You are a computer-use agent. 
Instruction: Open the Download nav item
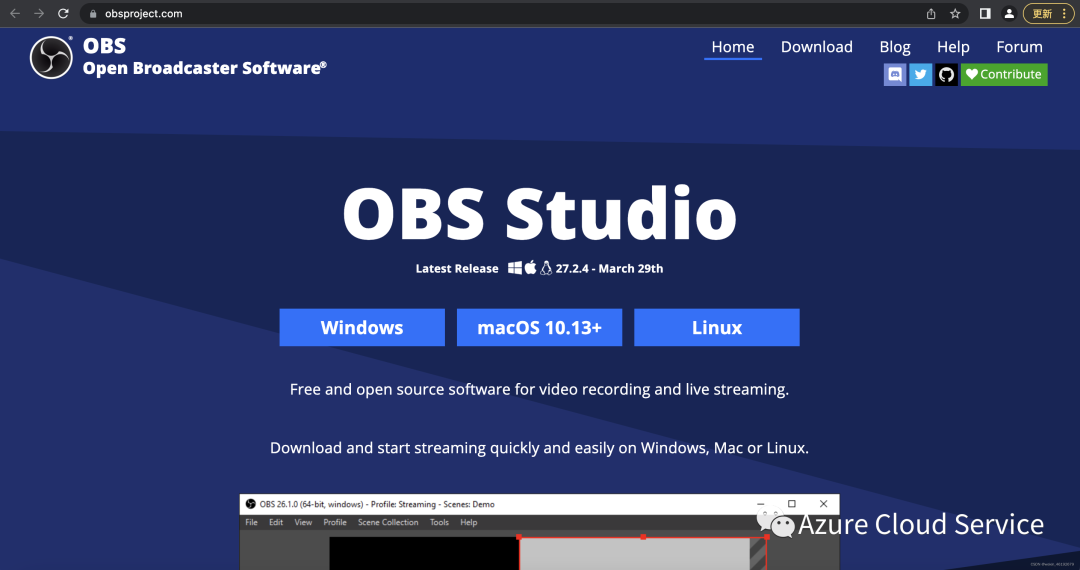coord(817,47)
